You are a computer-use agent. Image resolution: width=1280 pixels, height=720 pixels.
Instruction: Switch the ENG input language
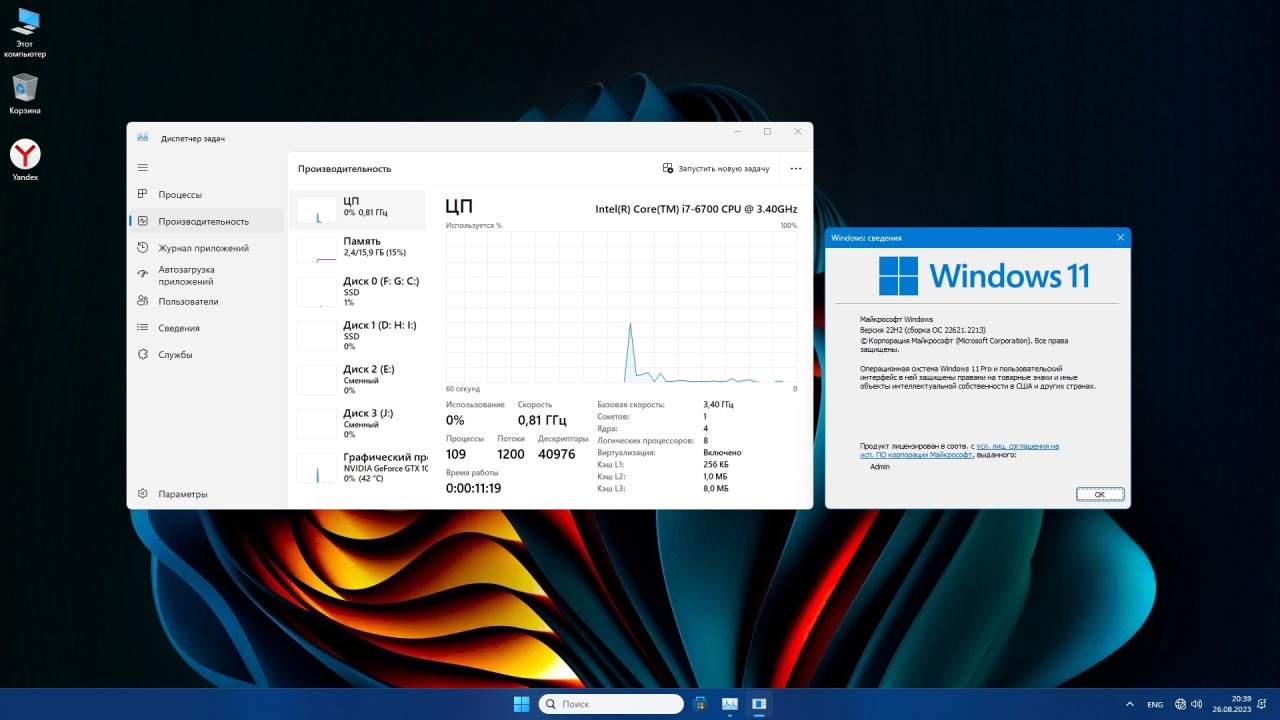pyautogui.click(x=1155, y=704)
